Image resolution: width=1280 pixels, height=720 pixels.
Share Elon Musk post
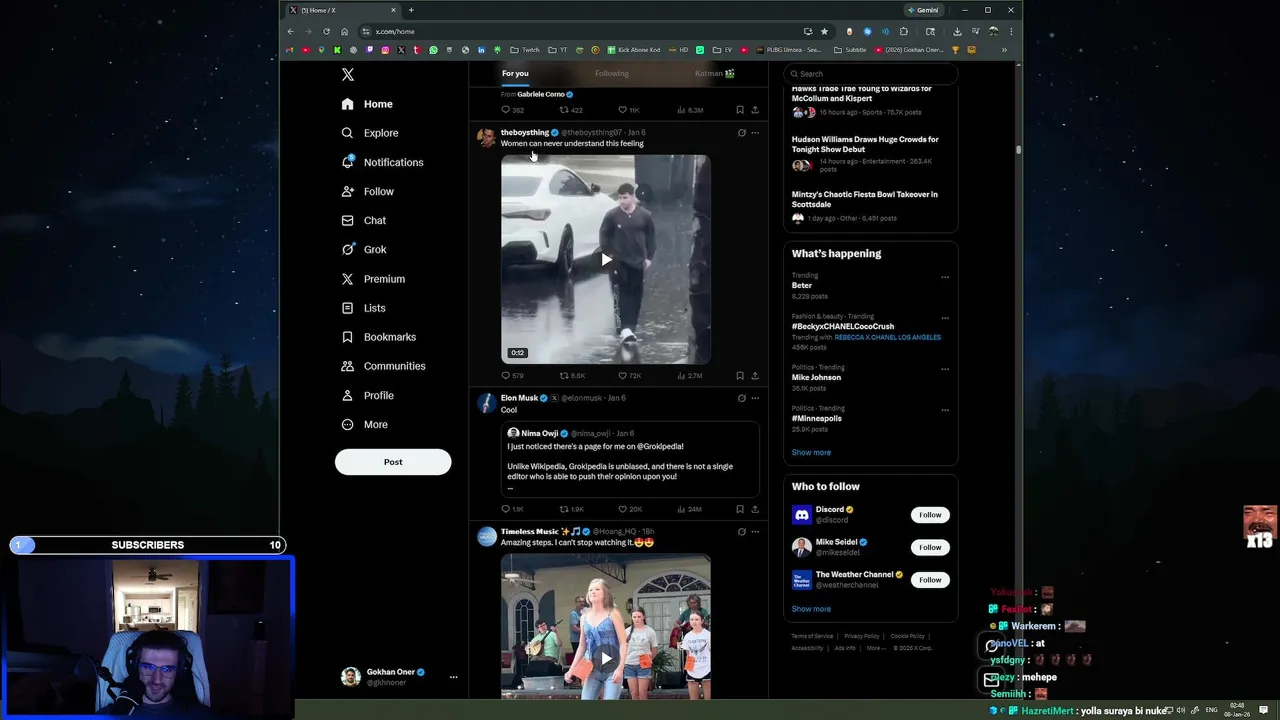coord(755,509)
